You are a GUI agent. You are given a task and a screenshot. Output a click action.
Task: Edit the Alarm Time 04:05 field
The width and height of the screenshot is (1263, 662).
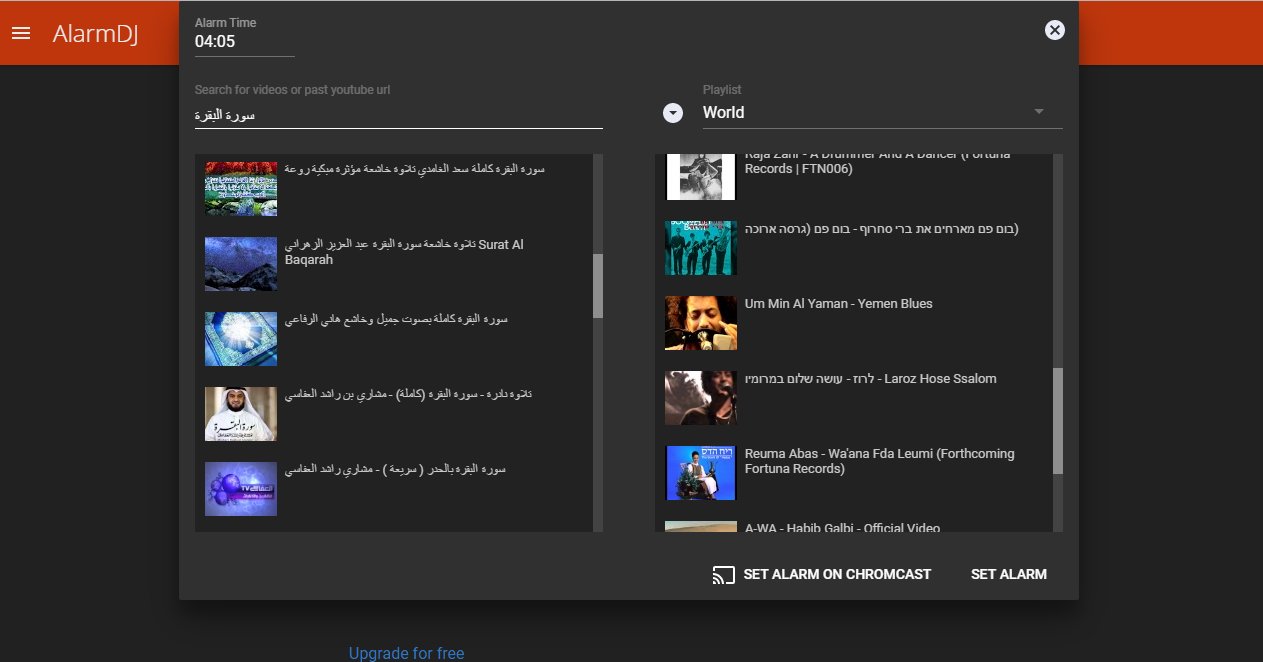[x=243, y=42]
